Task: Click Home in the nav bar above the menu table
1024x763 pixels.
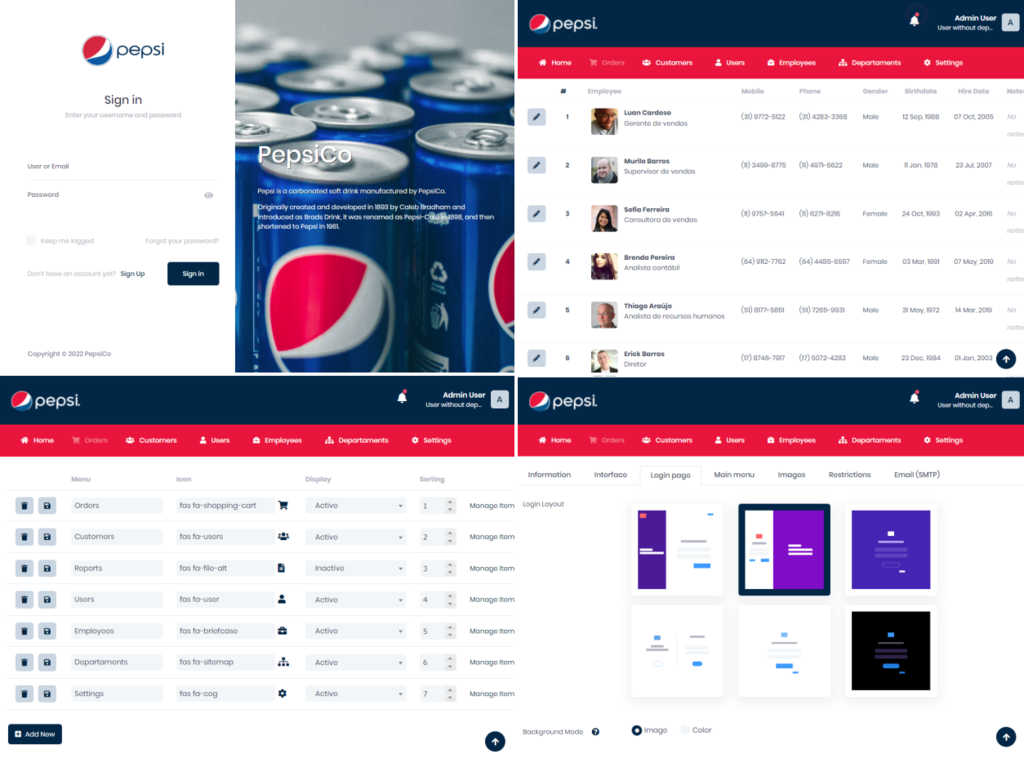Action: click(x=37, y=440)
